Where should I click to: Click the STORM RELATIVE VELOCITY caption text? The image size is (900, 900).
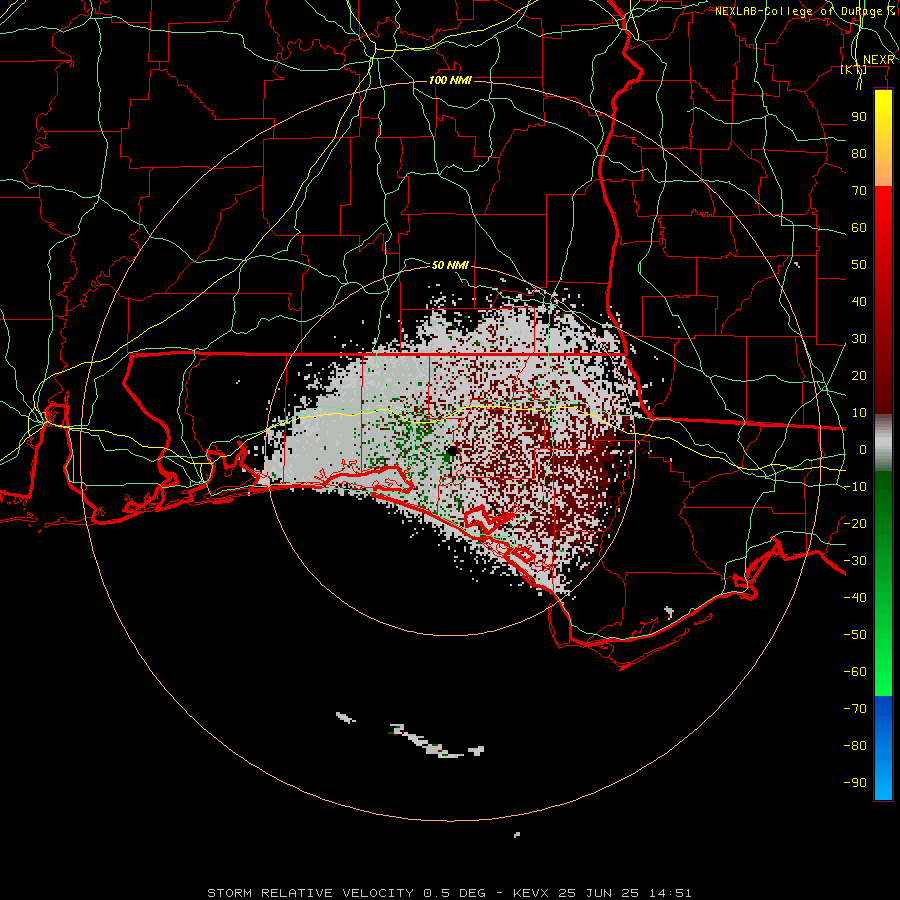click(311, 893)
